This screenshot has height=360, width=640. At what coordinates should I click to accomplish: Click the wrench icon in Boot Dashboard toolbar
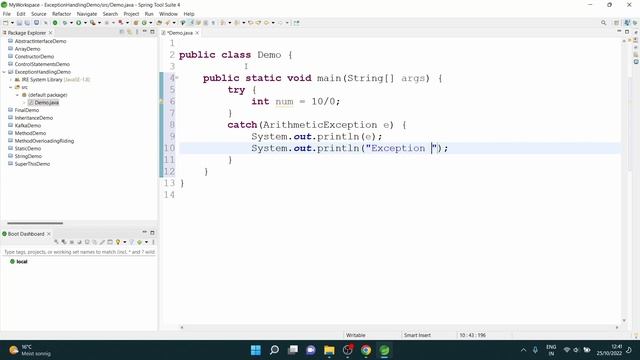(x=56, y=242)
